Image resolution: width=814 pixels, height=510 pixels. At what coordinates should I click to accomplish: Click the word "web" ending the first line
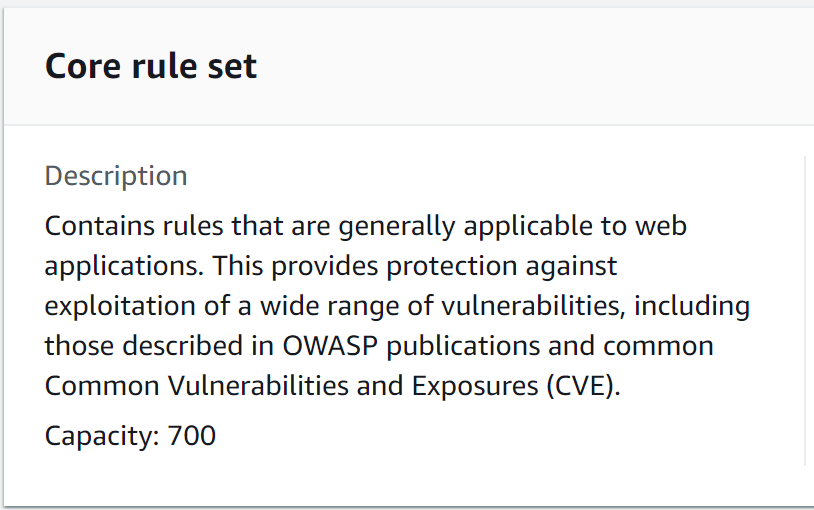(661, 226)
